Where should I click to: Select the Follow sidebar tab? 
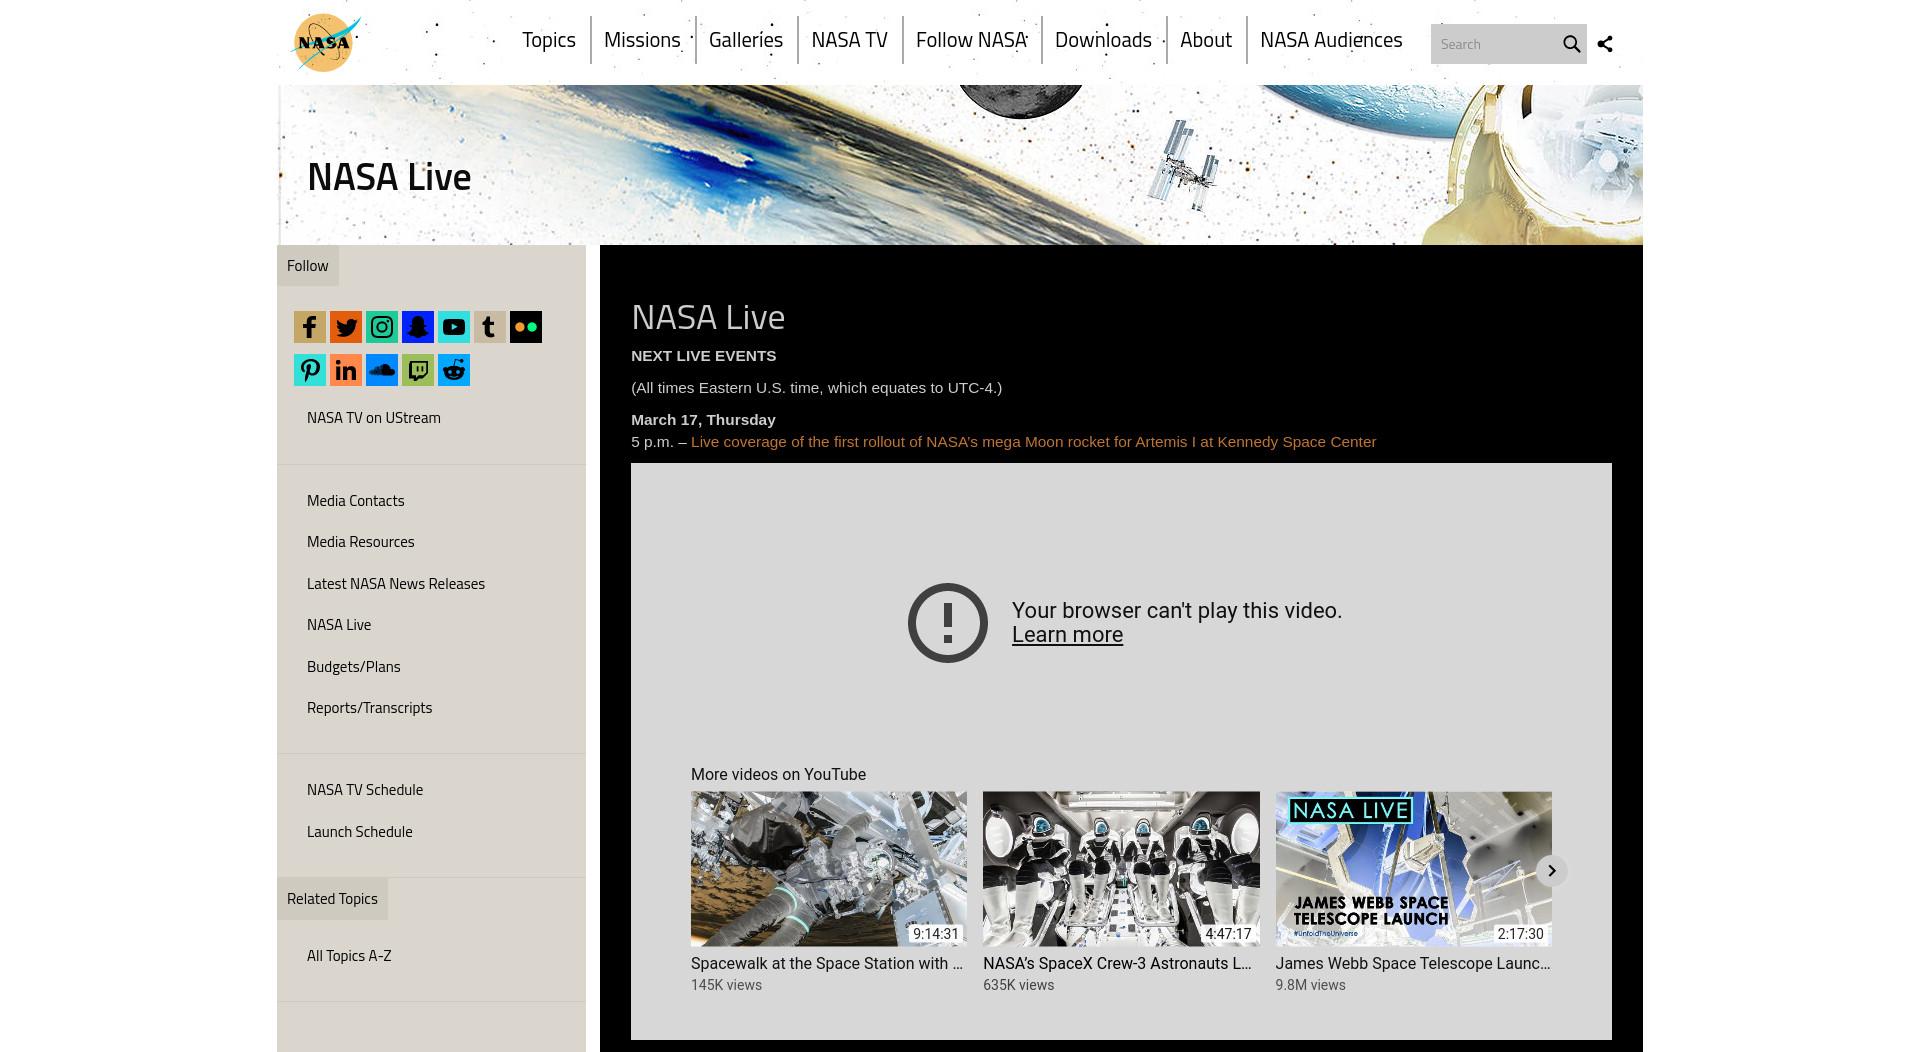(x=308, y=266)
